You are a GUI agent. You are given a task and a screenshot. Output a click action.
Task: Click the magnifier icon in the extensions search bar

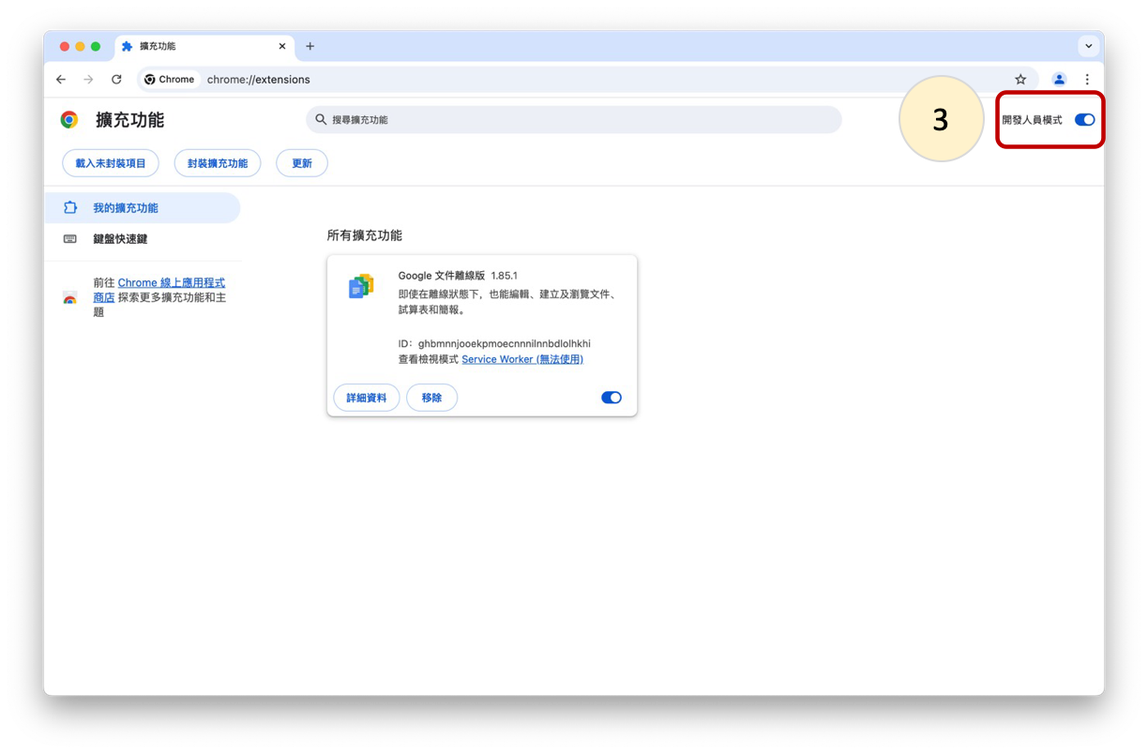(321, 119)
